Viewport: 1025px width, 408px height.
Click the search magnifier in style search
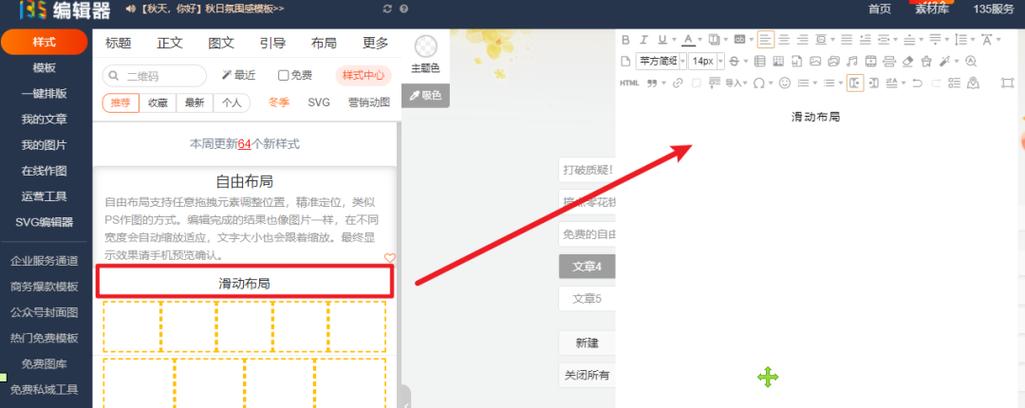pyautogui.click(x=114, y=76)
